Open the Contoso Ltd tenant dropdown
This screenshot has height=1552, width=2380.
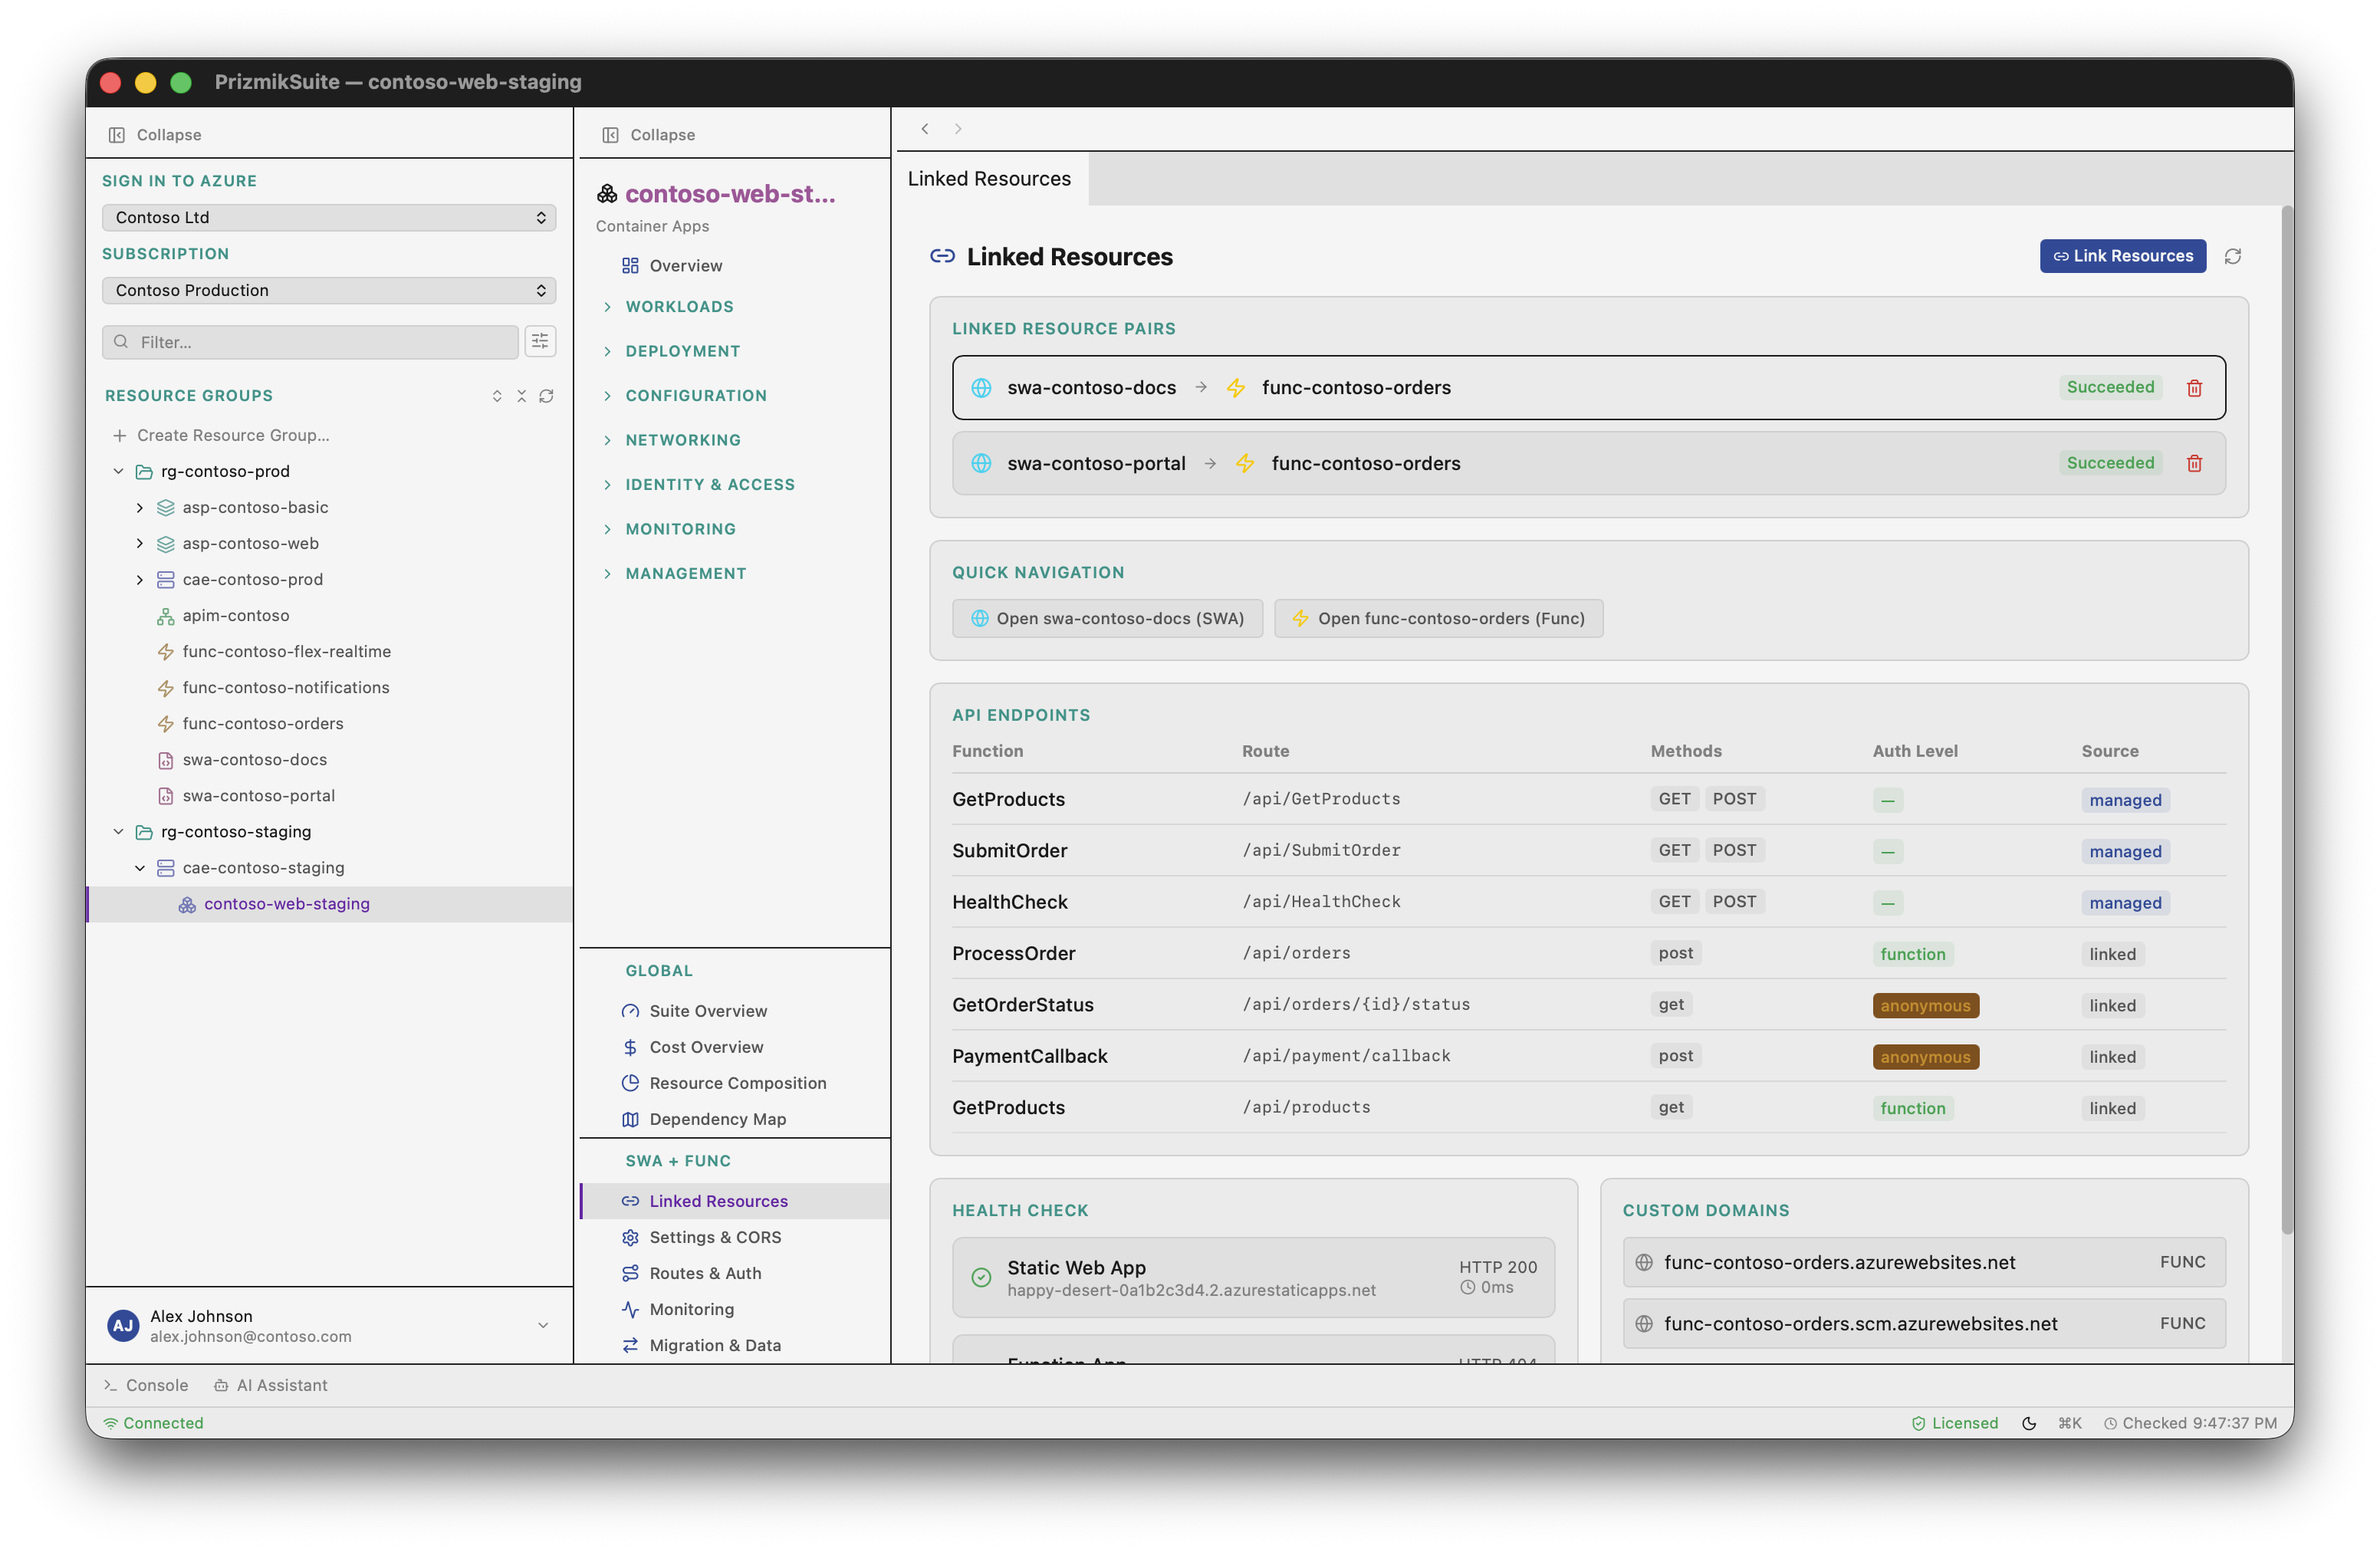[x=329, y=218]
